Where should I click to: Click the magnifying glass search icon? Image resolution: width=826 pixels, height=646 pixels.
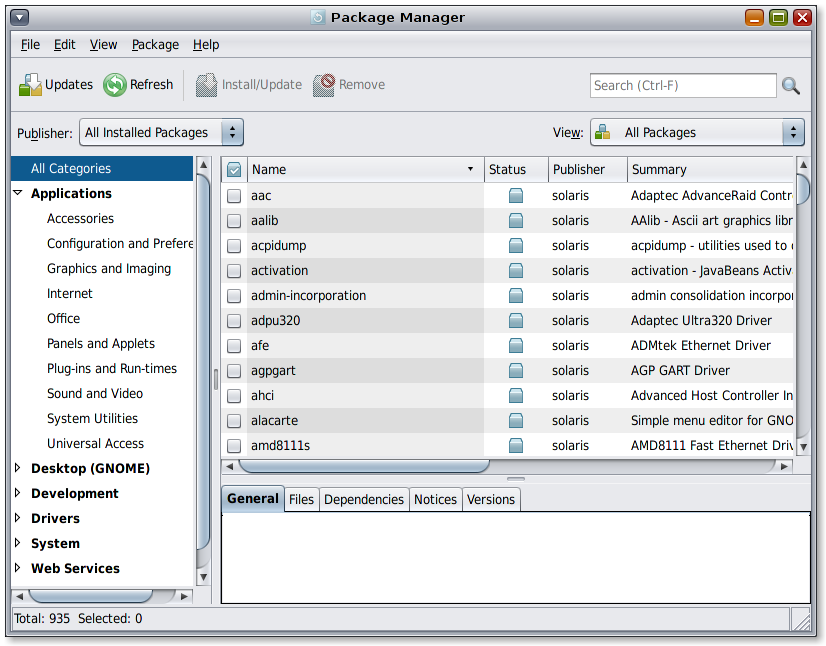coord(791,86)
